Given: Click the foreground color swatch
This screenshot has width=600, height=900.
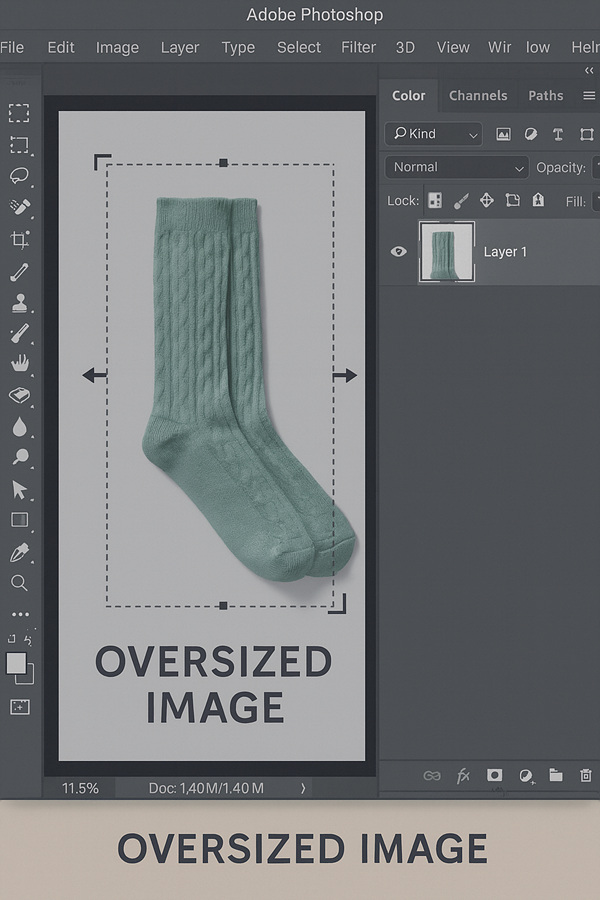Looking at the screenshot, I should pos(16,663).
